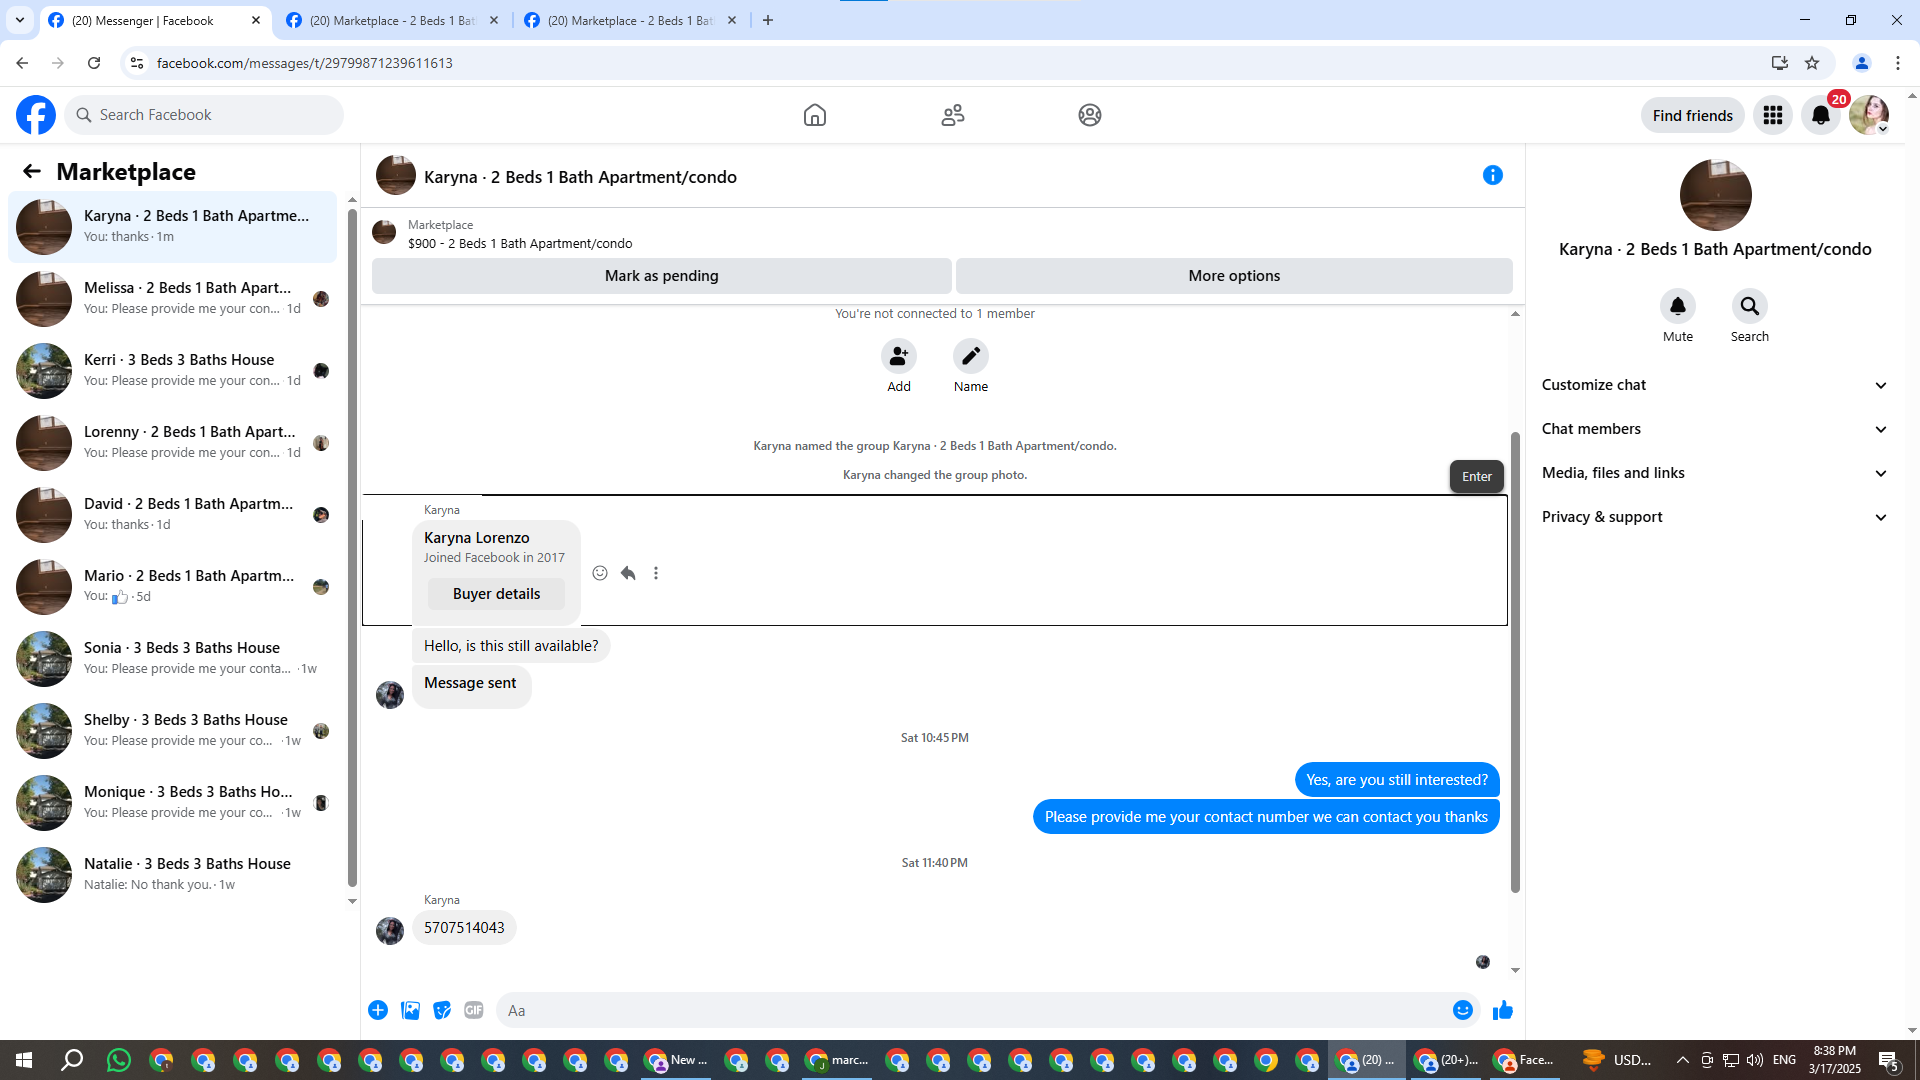The width and height of the screenshot is (1920, 1080).
Task: Open the Facebook menu grid icon
Action: click(x=1773, y=115)
